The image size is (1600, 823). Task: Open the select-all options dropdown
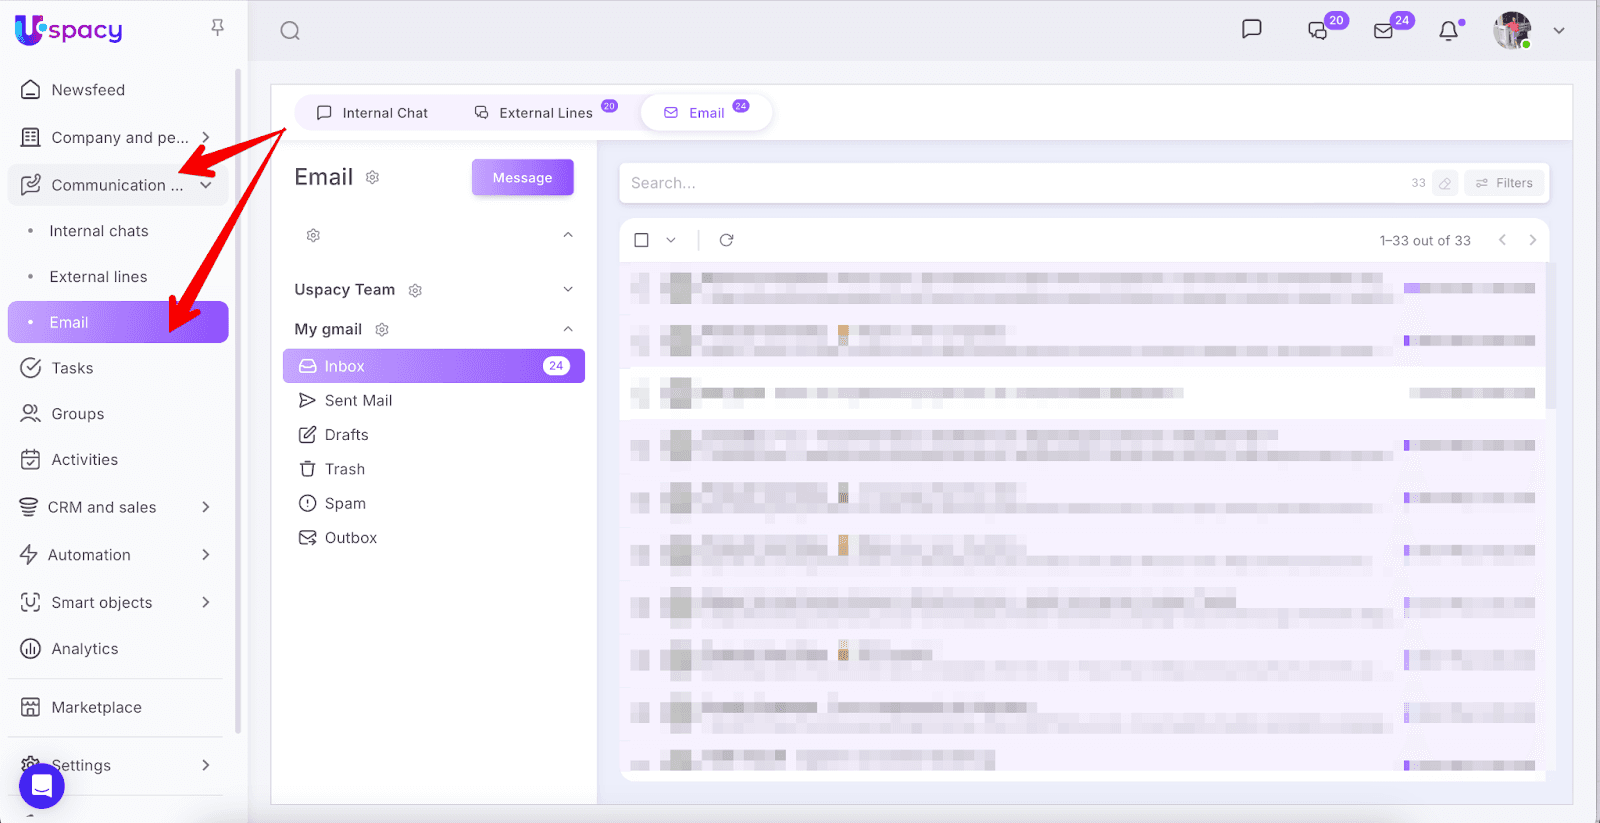[671, 240]
